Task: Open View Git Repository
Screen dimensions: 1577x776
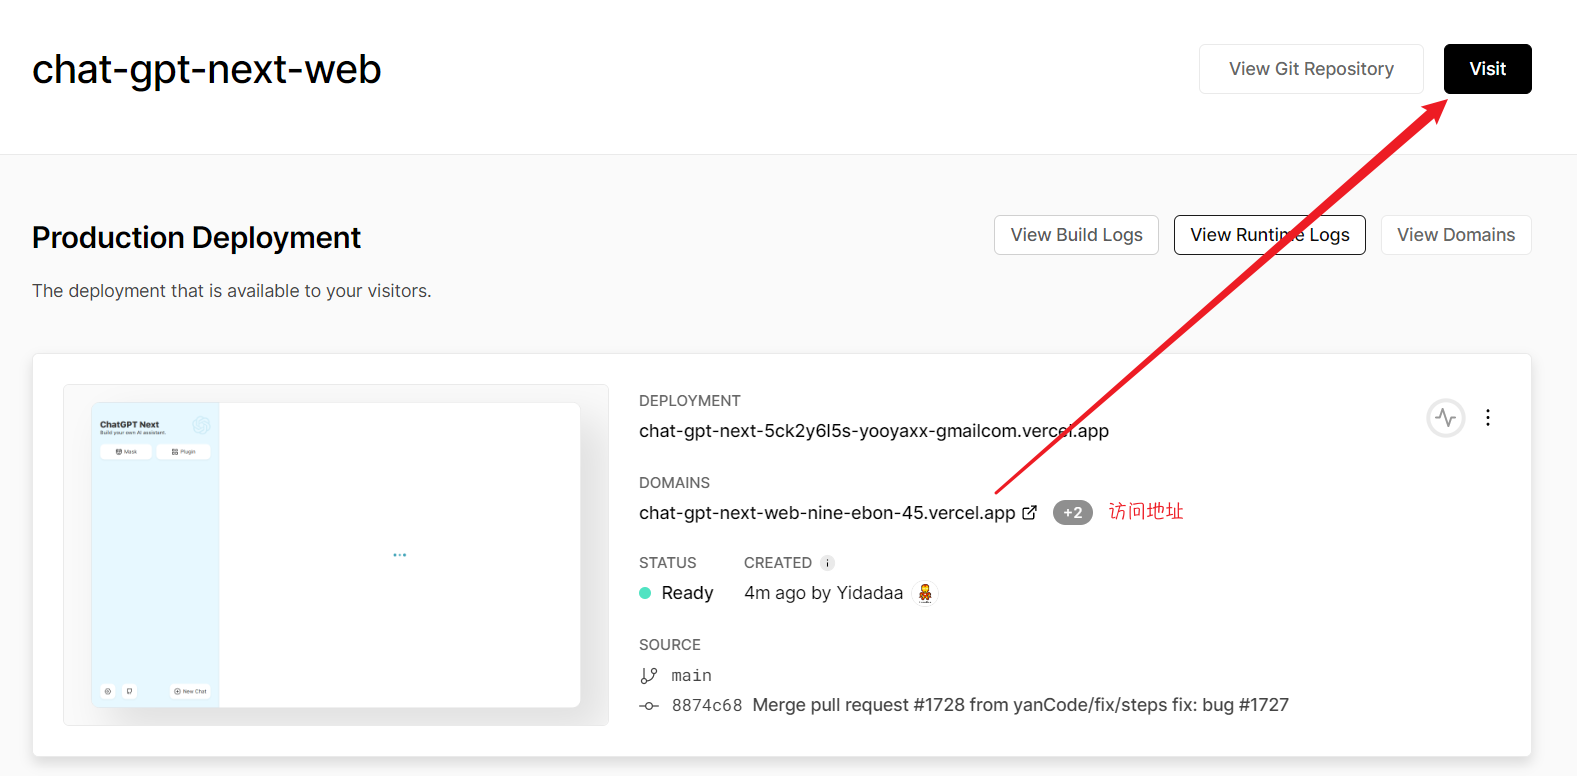Action: (x=1311, y=69)
